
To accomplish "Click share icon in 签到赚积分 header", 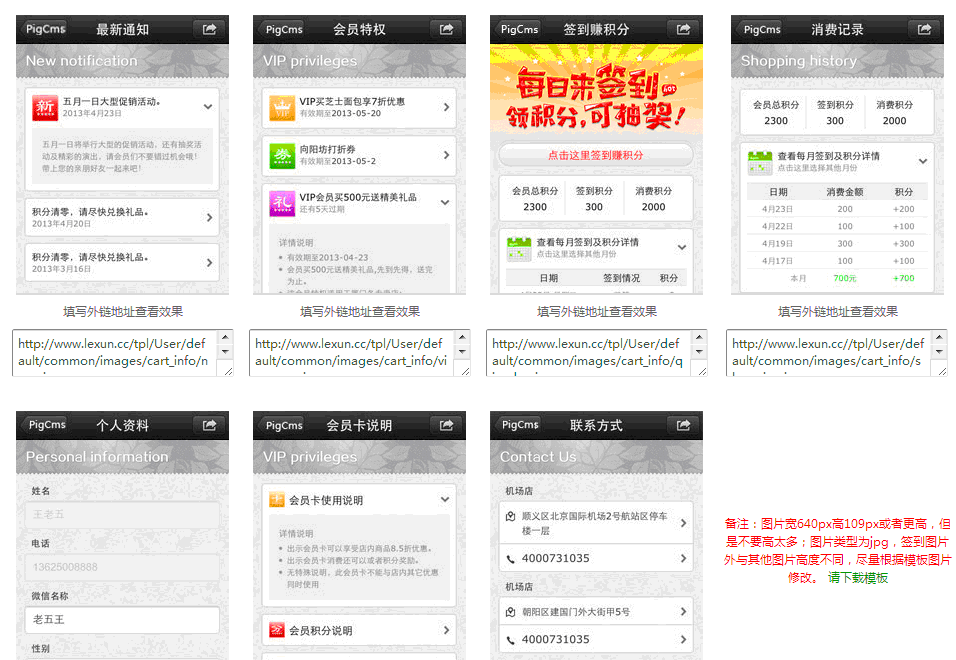I will pos(683,30).
